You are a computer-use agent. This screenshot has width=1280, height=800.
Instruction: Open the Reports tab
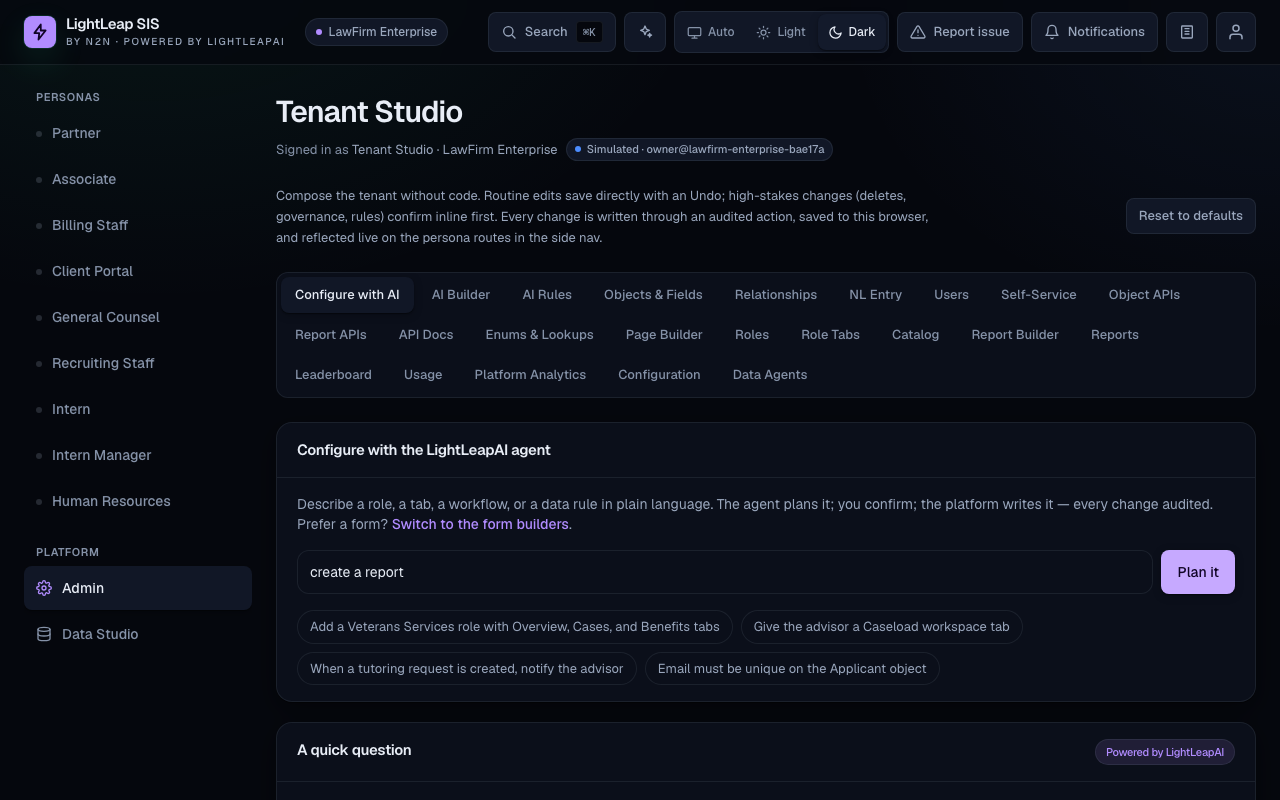coord(1115,335)
